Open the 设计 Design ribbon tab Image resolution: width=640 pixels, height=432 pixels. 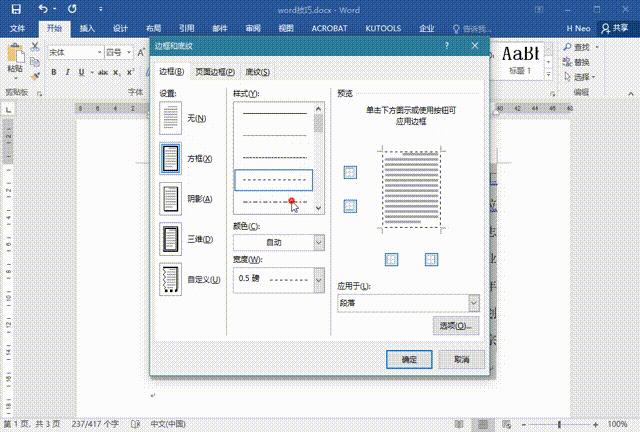tap(120, 28)
